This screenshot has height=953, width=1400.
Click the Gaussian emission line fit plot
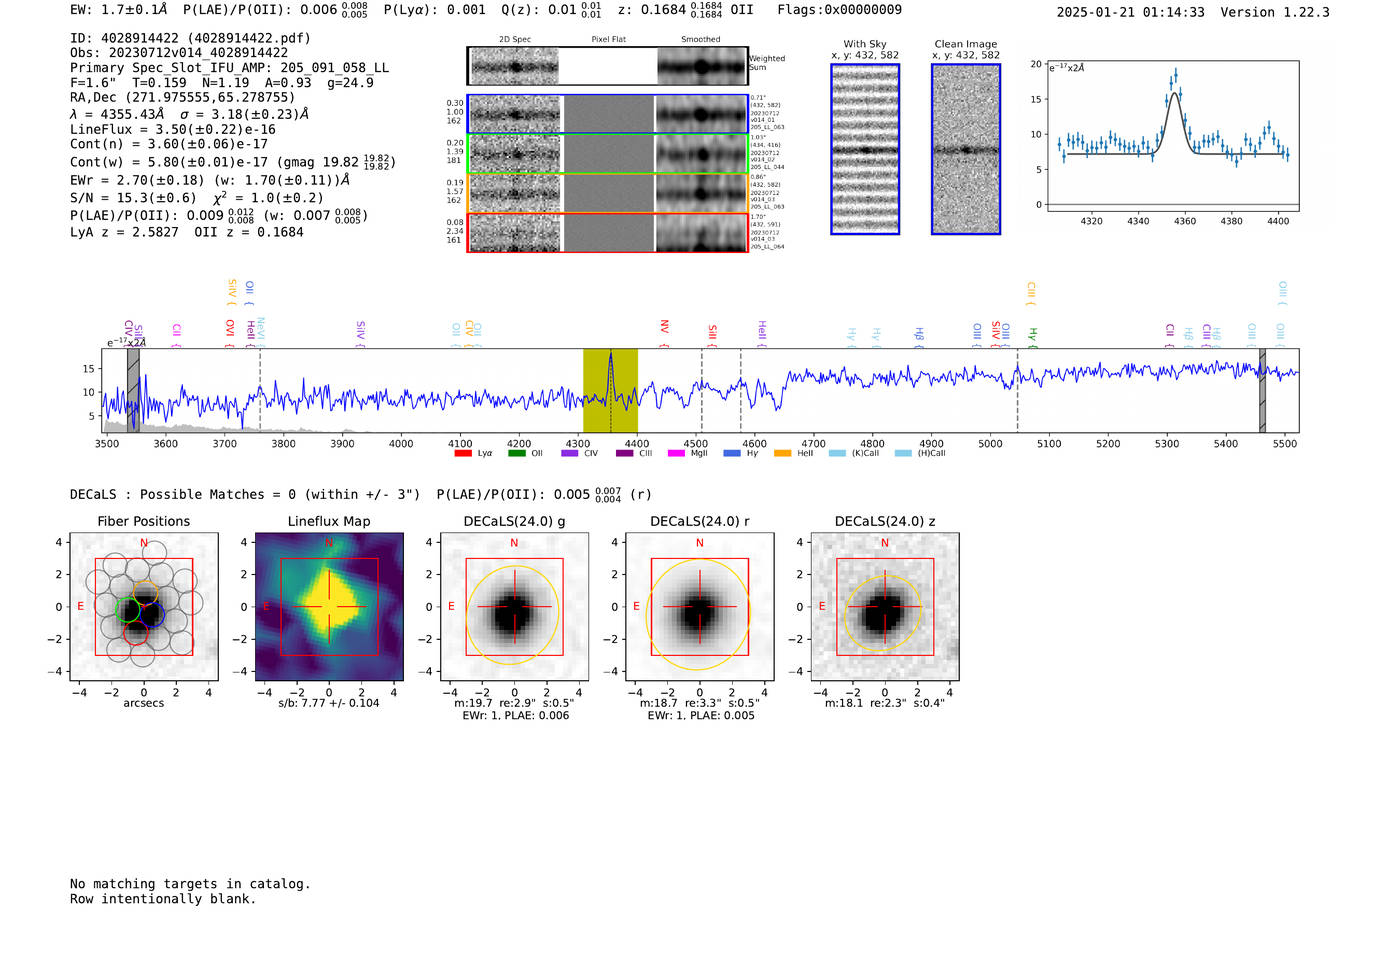tap(1172, 136)
